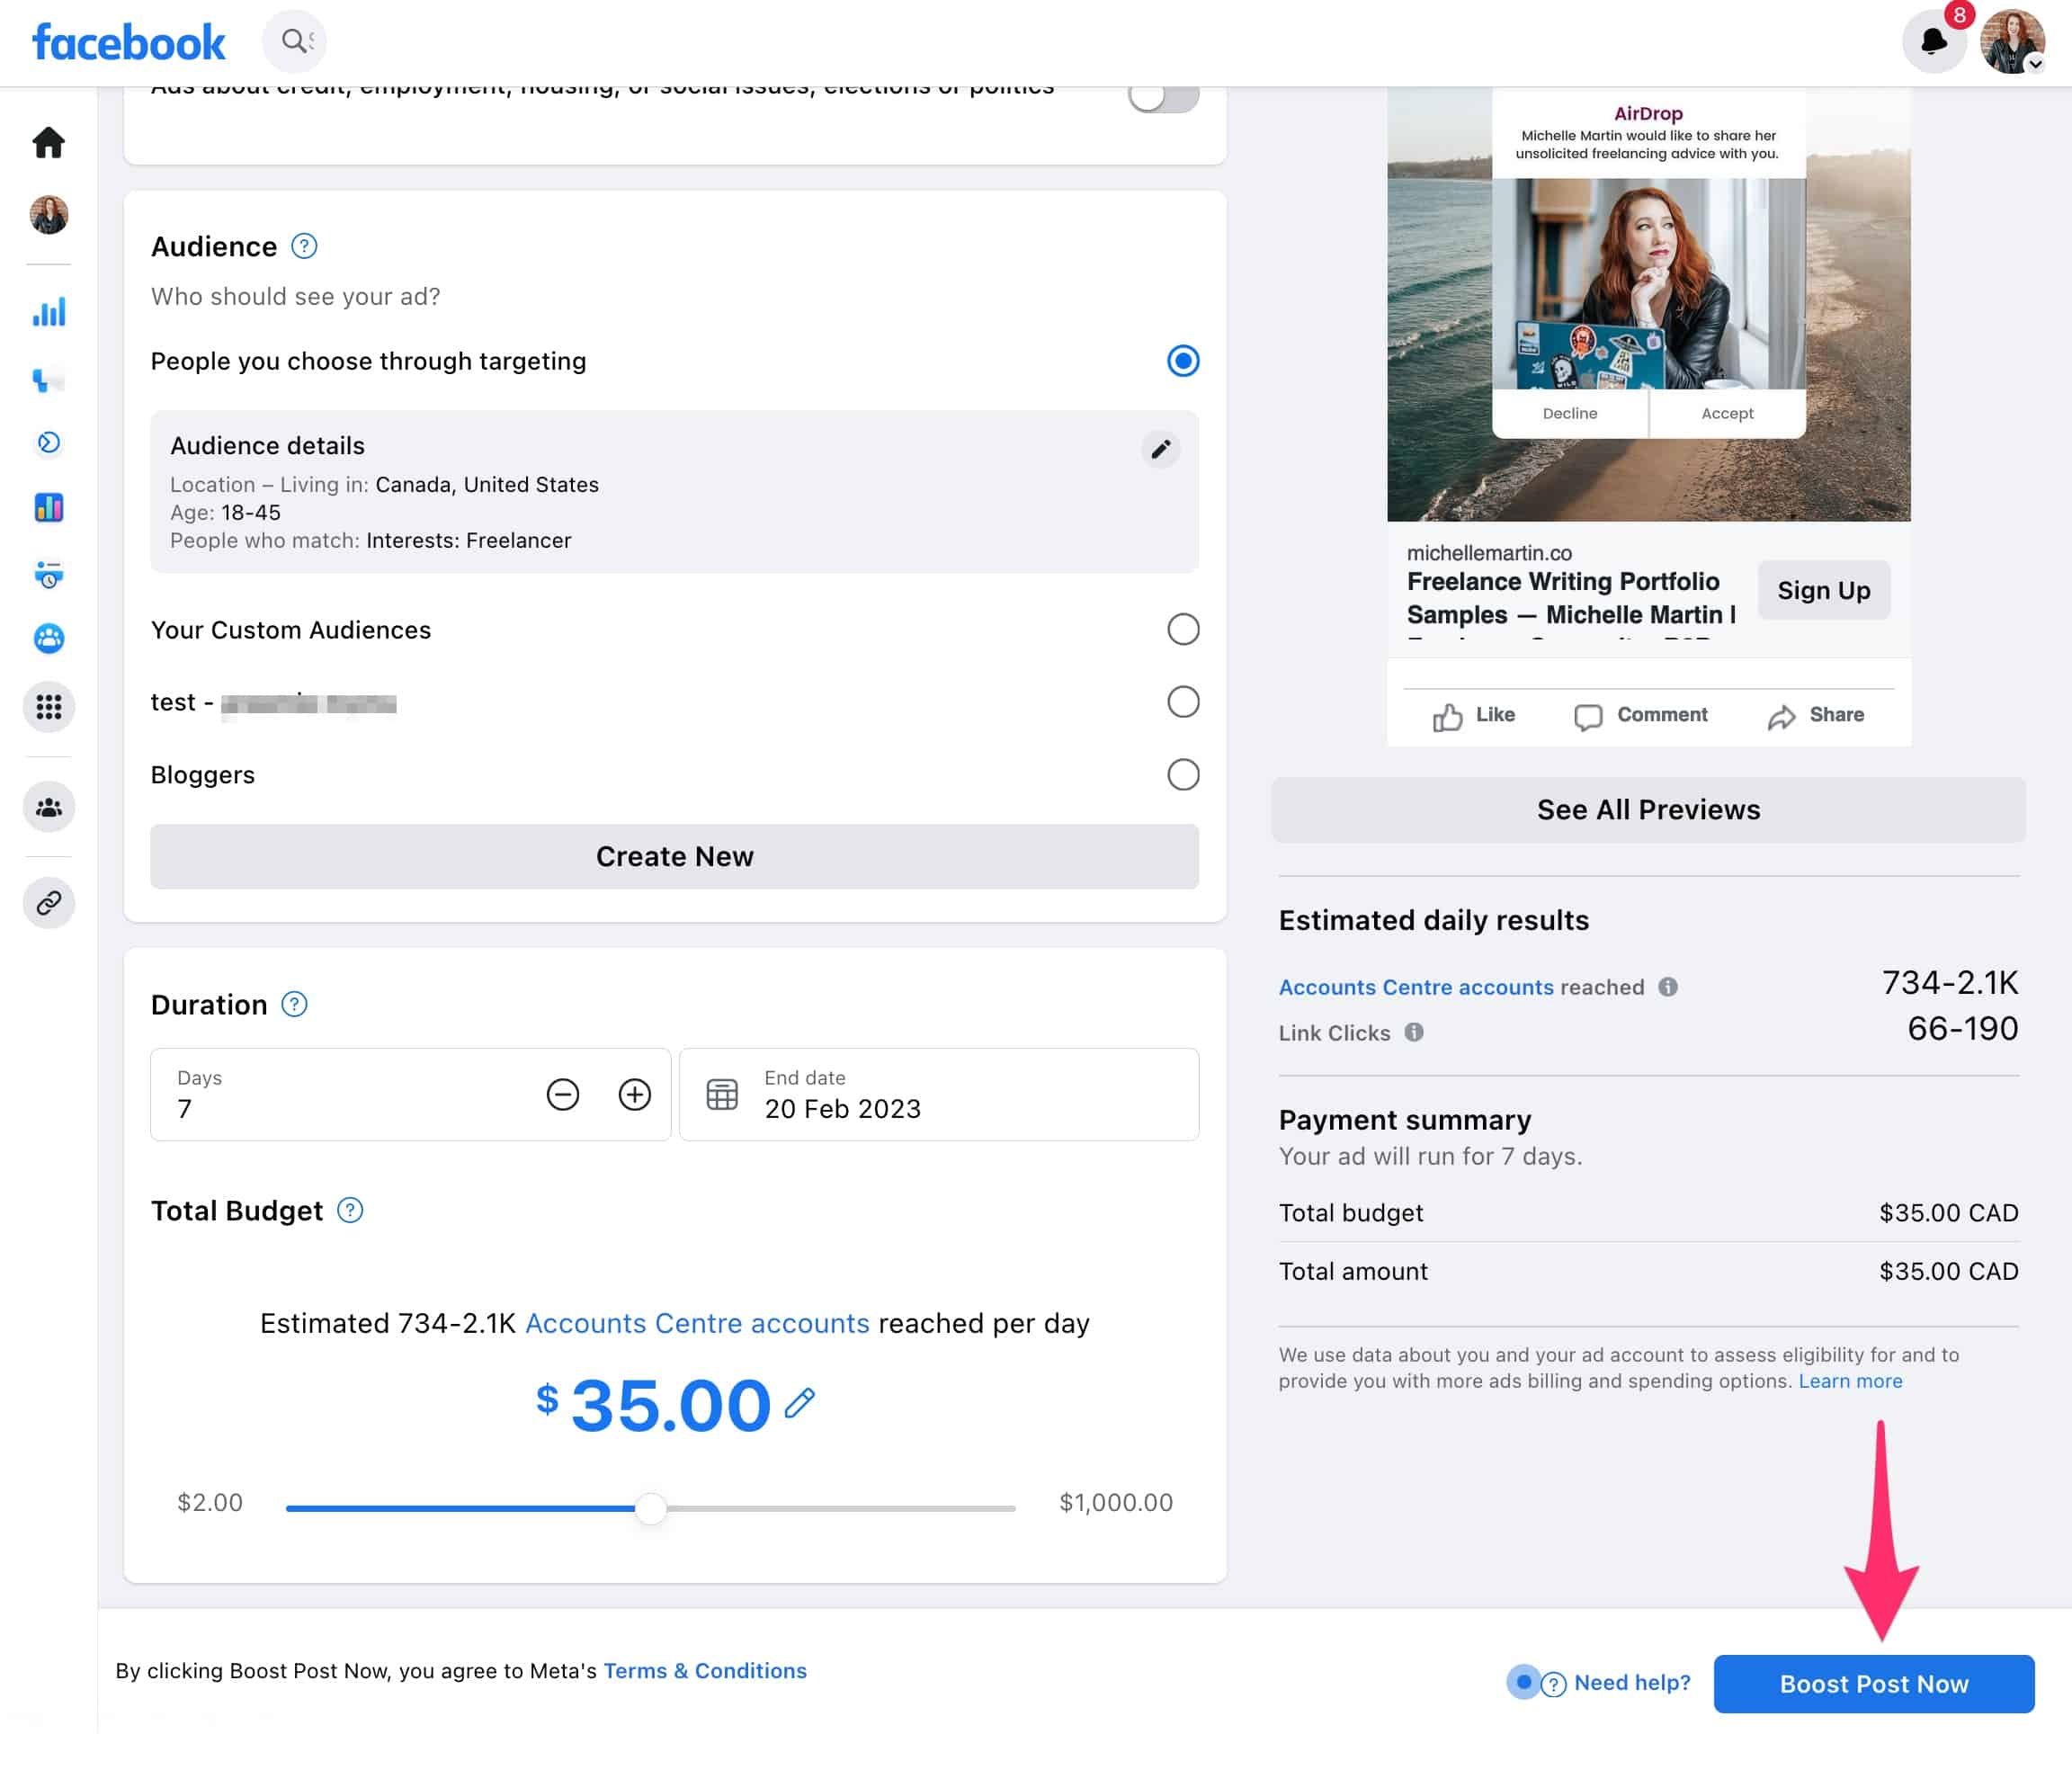Click the Apps grid icon in sidebar

pos(48,706)
